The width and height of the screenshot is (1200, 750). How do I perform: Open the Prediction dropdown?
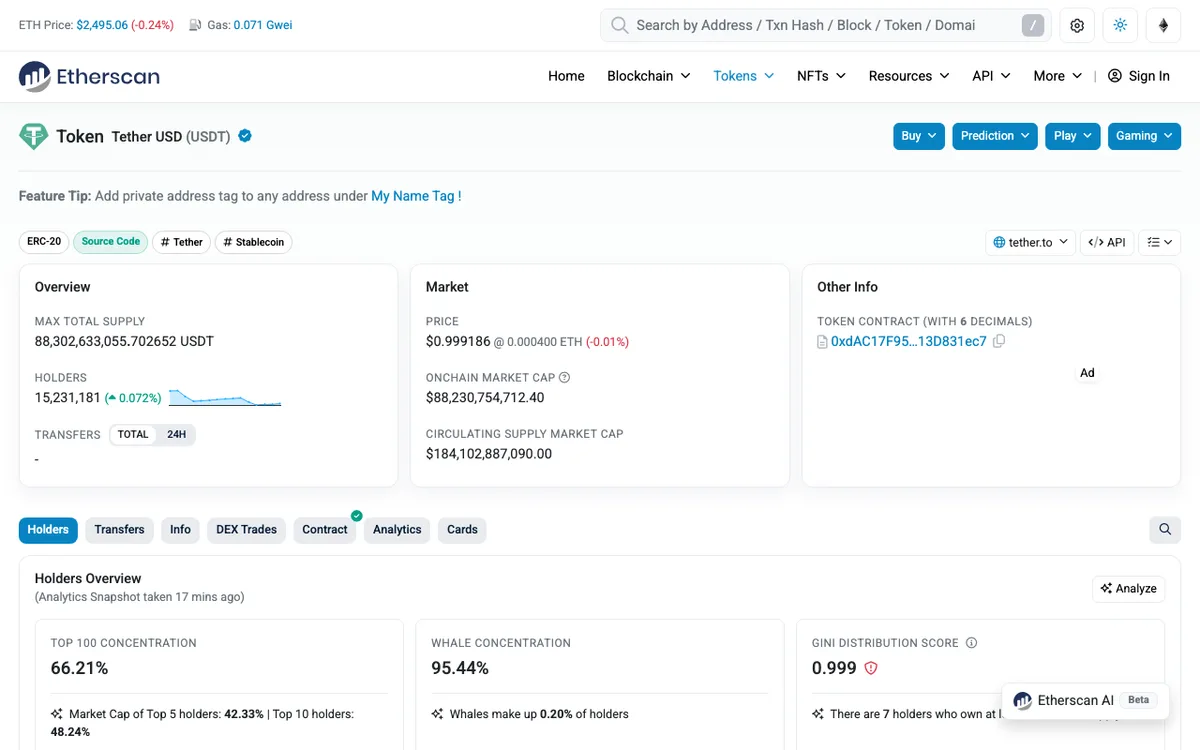click(x=995, y=136)
